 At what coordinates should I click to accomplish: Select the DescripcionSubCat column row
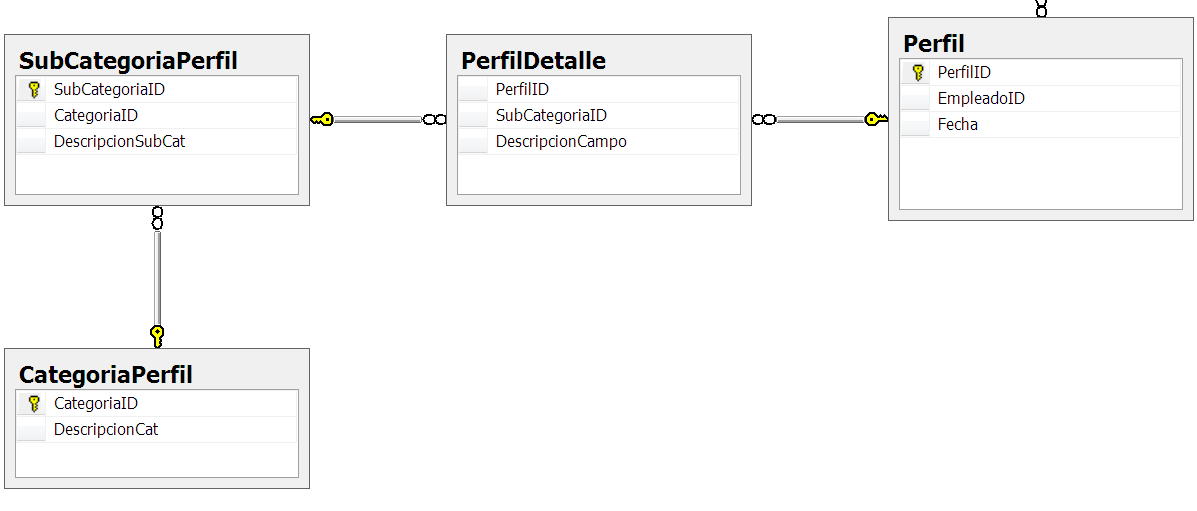(119, 142)
